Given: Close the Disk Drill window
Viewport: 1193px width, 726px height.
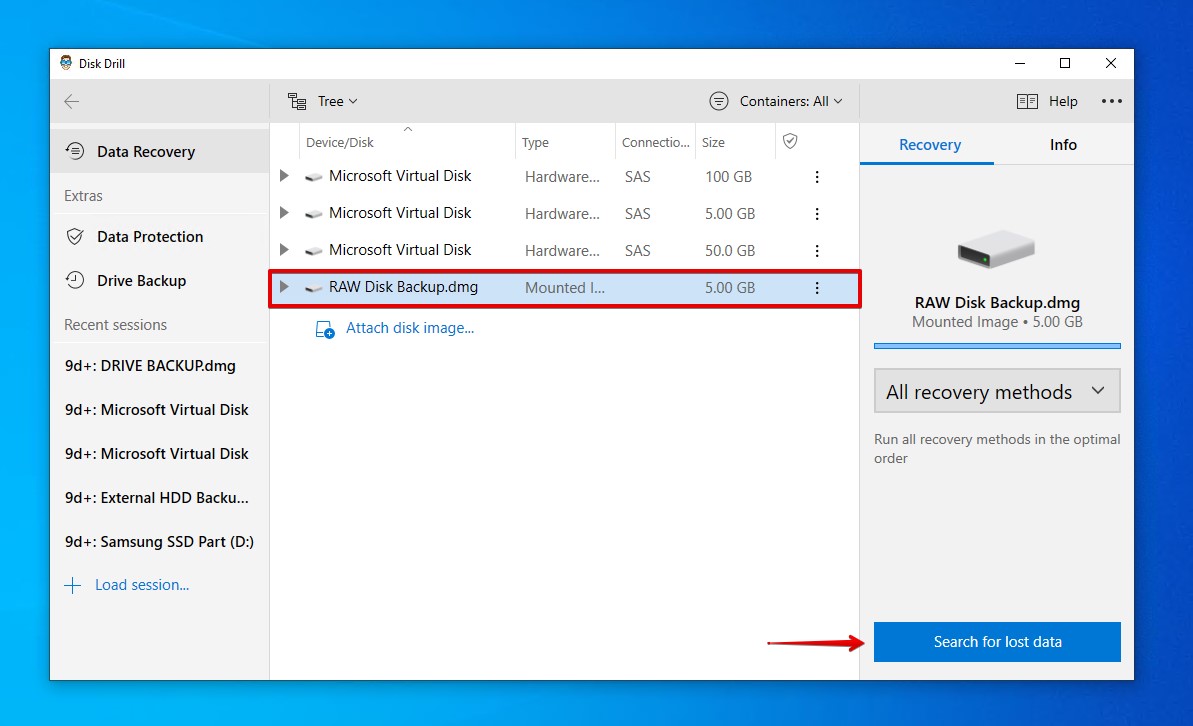Looking at the screenshot, I should [x=1111, y=63].
